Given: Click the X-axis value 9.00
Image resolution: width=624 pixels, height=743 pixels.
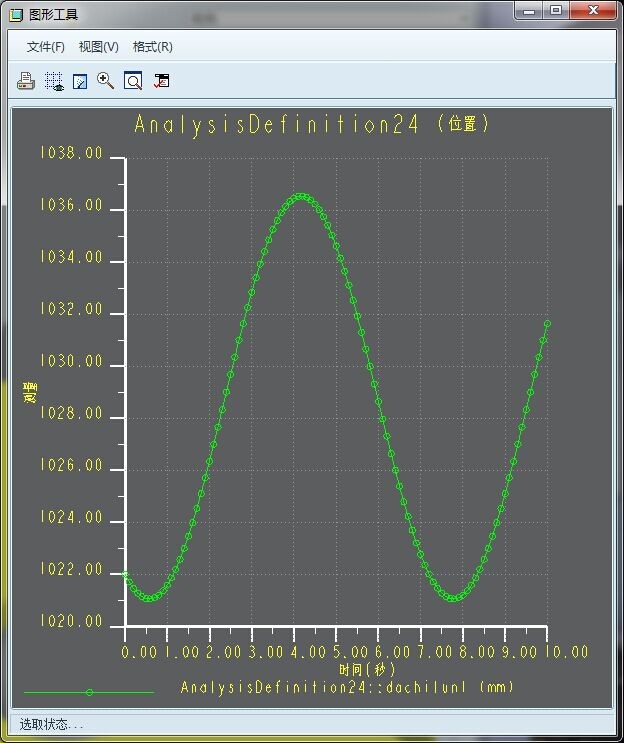Looking at the screenshot, I should 519,652.
